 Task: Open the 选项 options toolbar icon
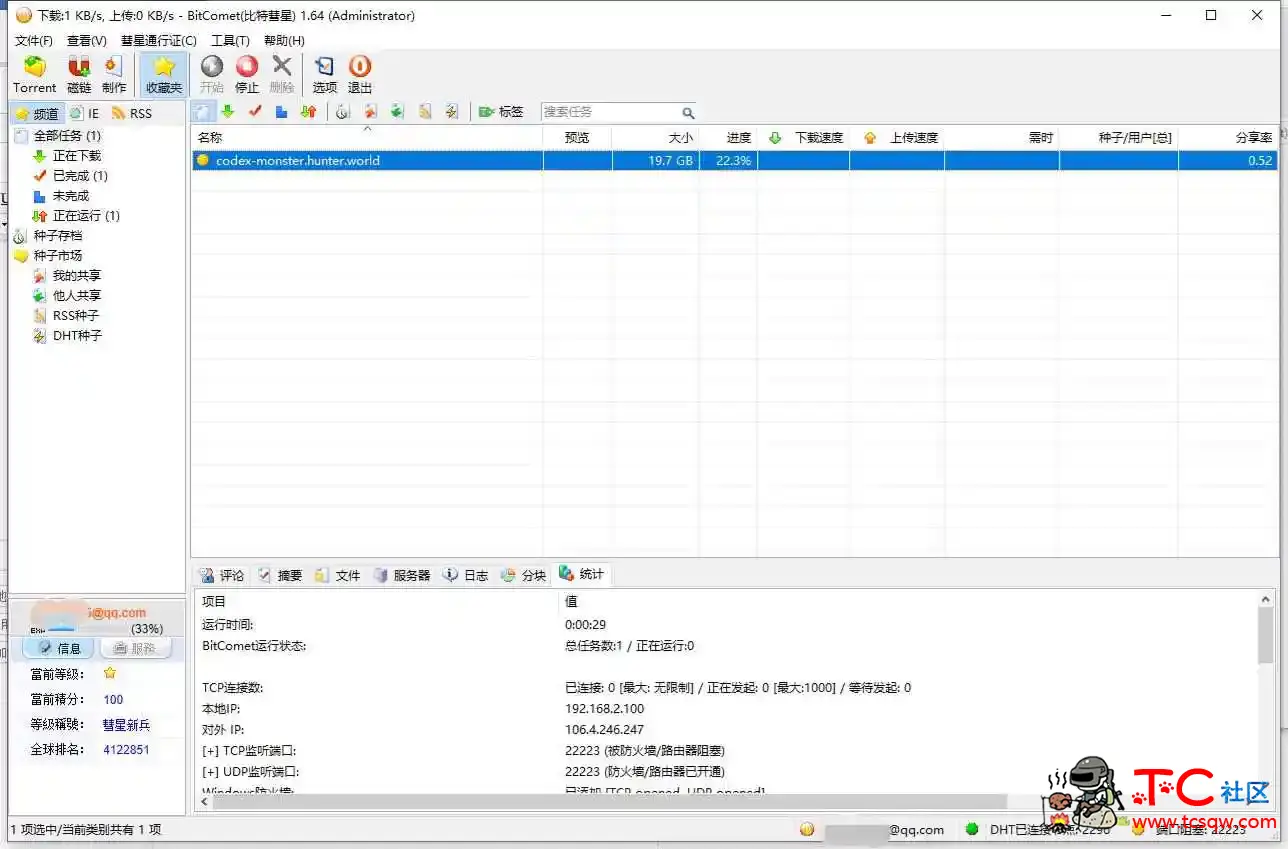[x=325, y=75]
